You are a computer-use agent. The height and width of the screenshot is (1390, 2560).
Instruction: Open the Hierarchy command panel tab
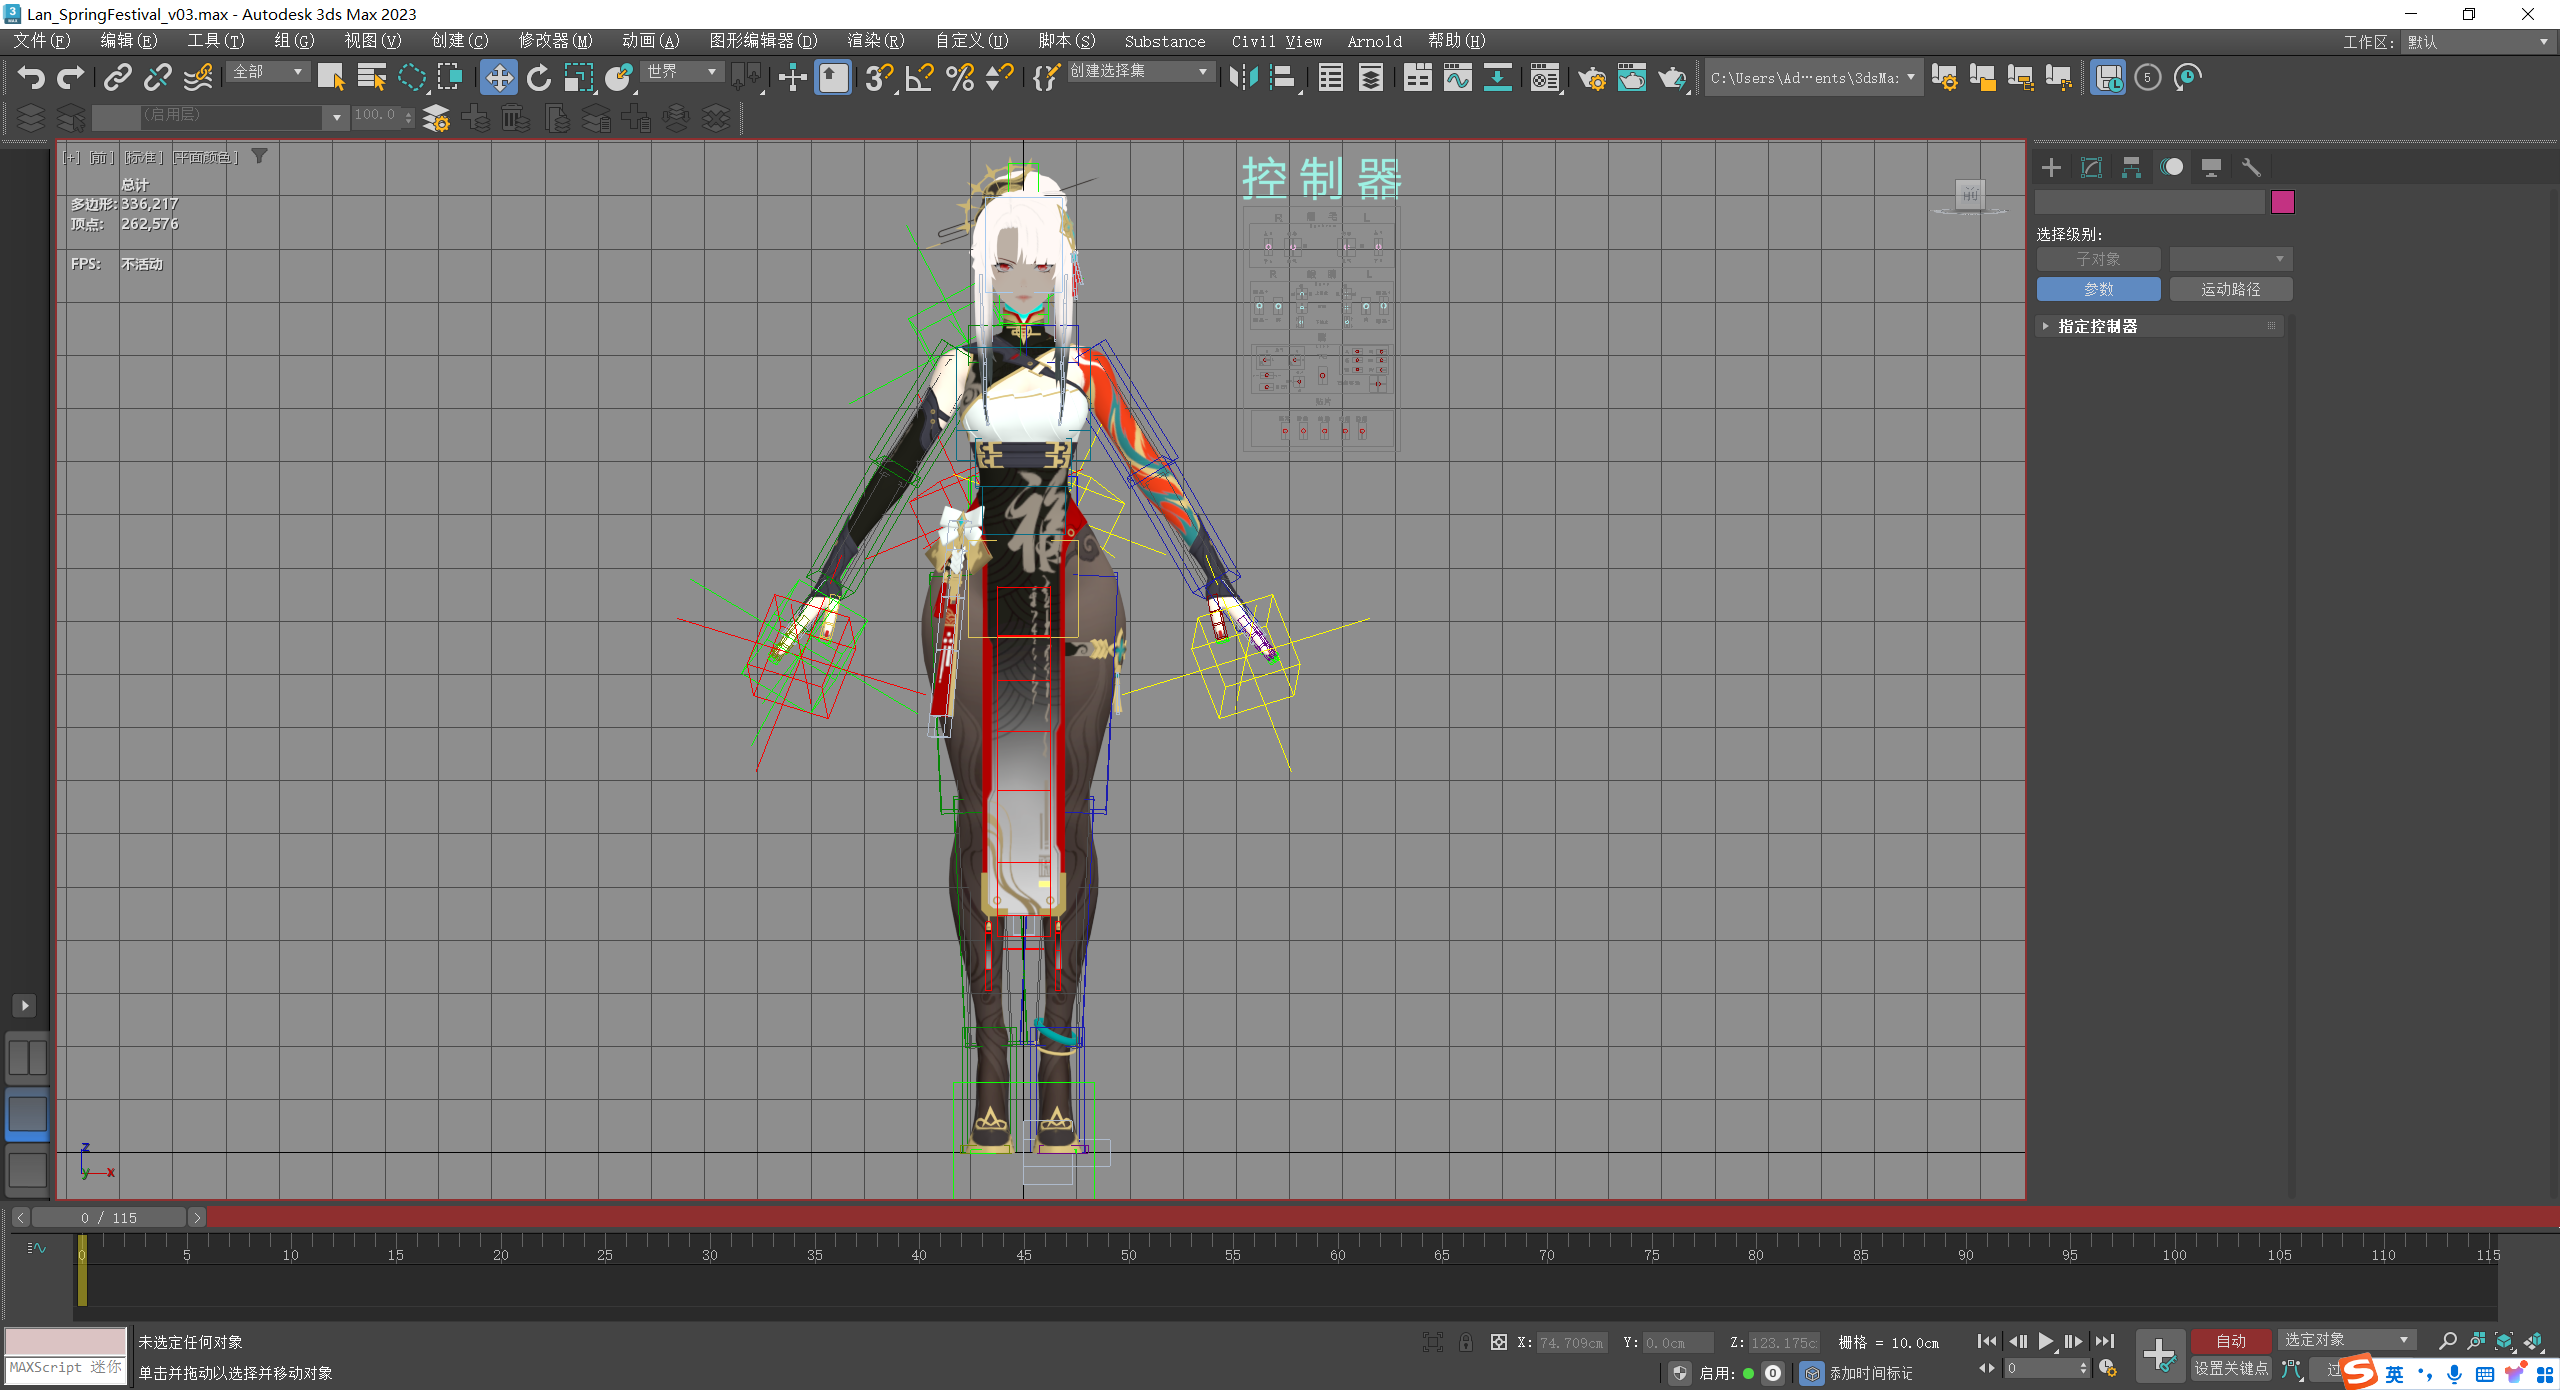[x=2131, y=167]
